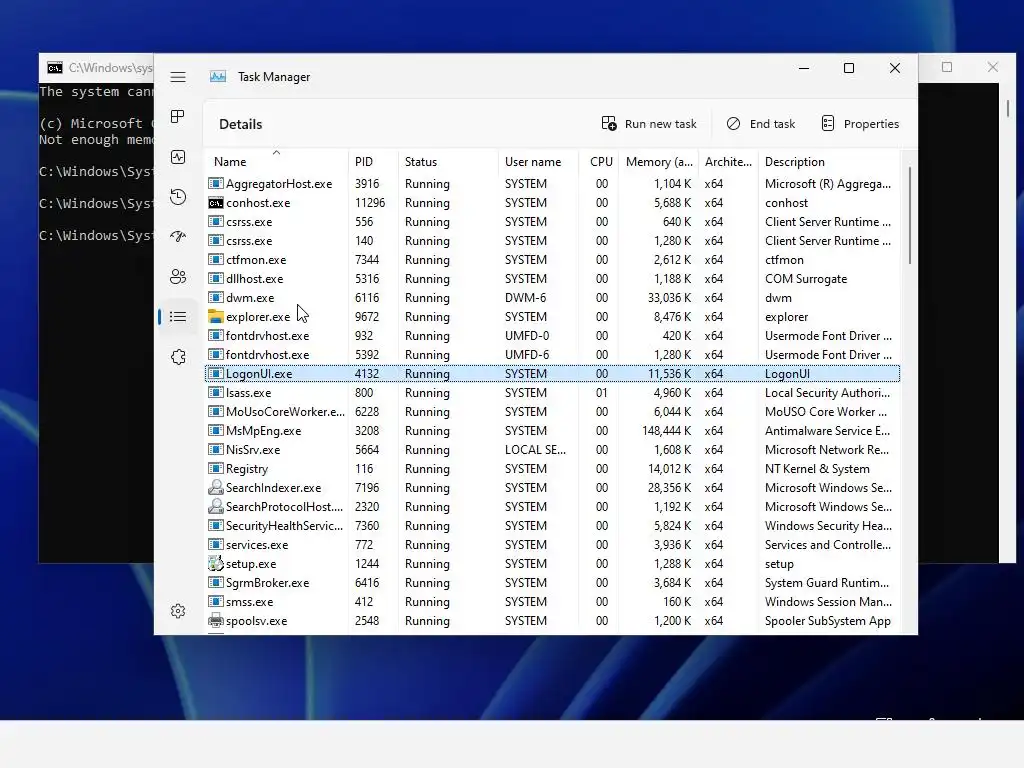
Task: Select the SgrmBroker.exe process row
Action: [552, 583]
